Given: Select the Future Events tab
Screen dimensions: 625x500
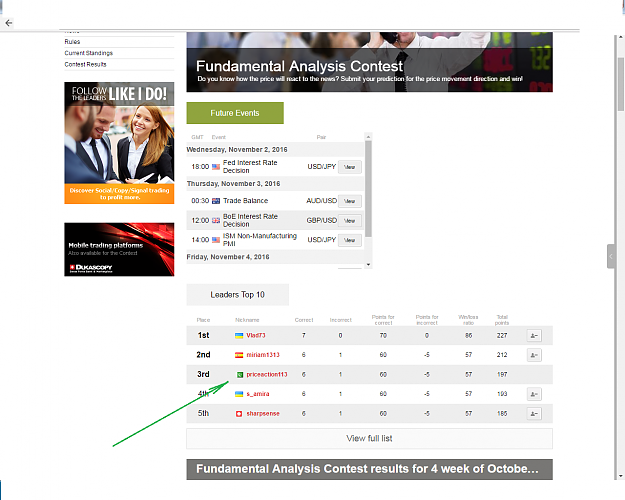Looking at the screenshot, I should (235, 113).
